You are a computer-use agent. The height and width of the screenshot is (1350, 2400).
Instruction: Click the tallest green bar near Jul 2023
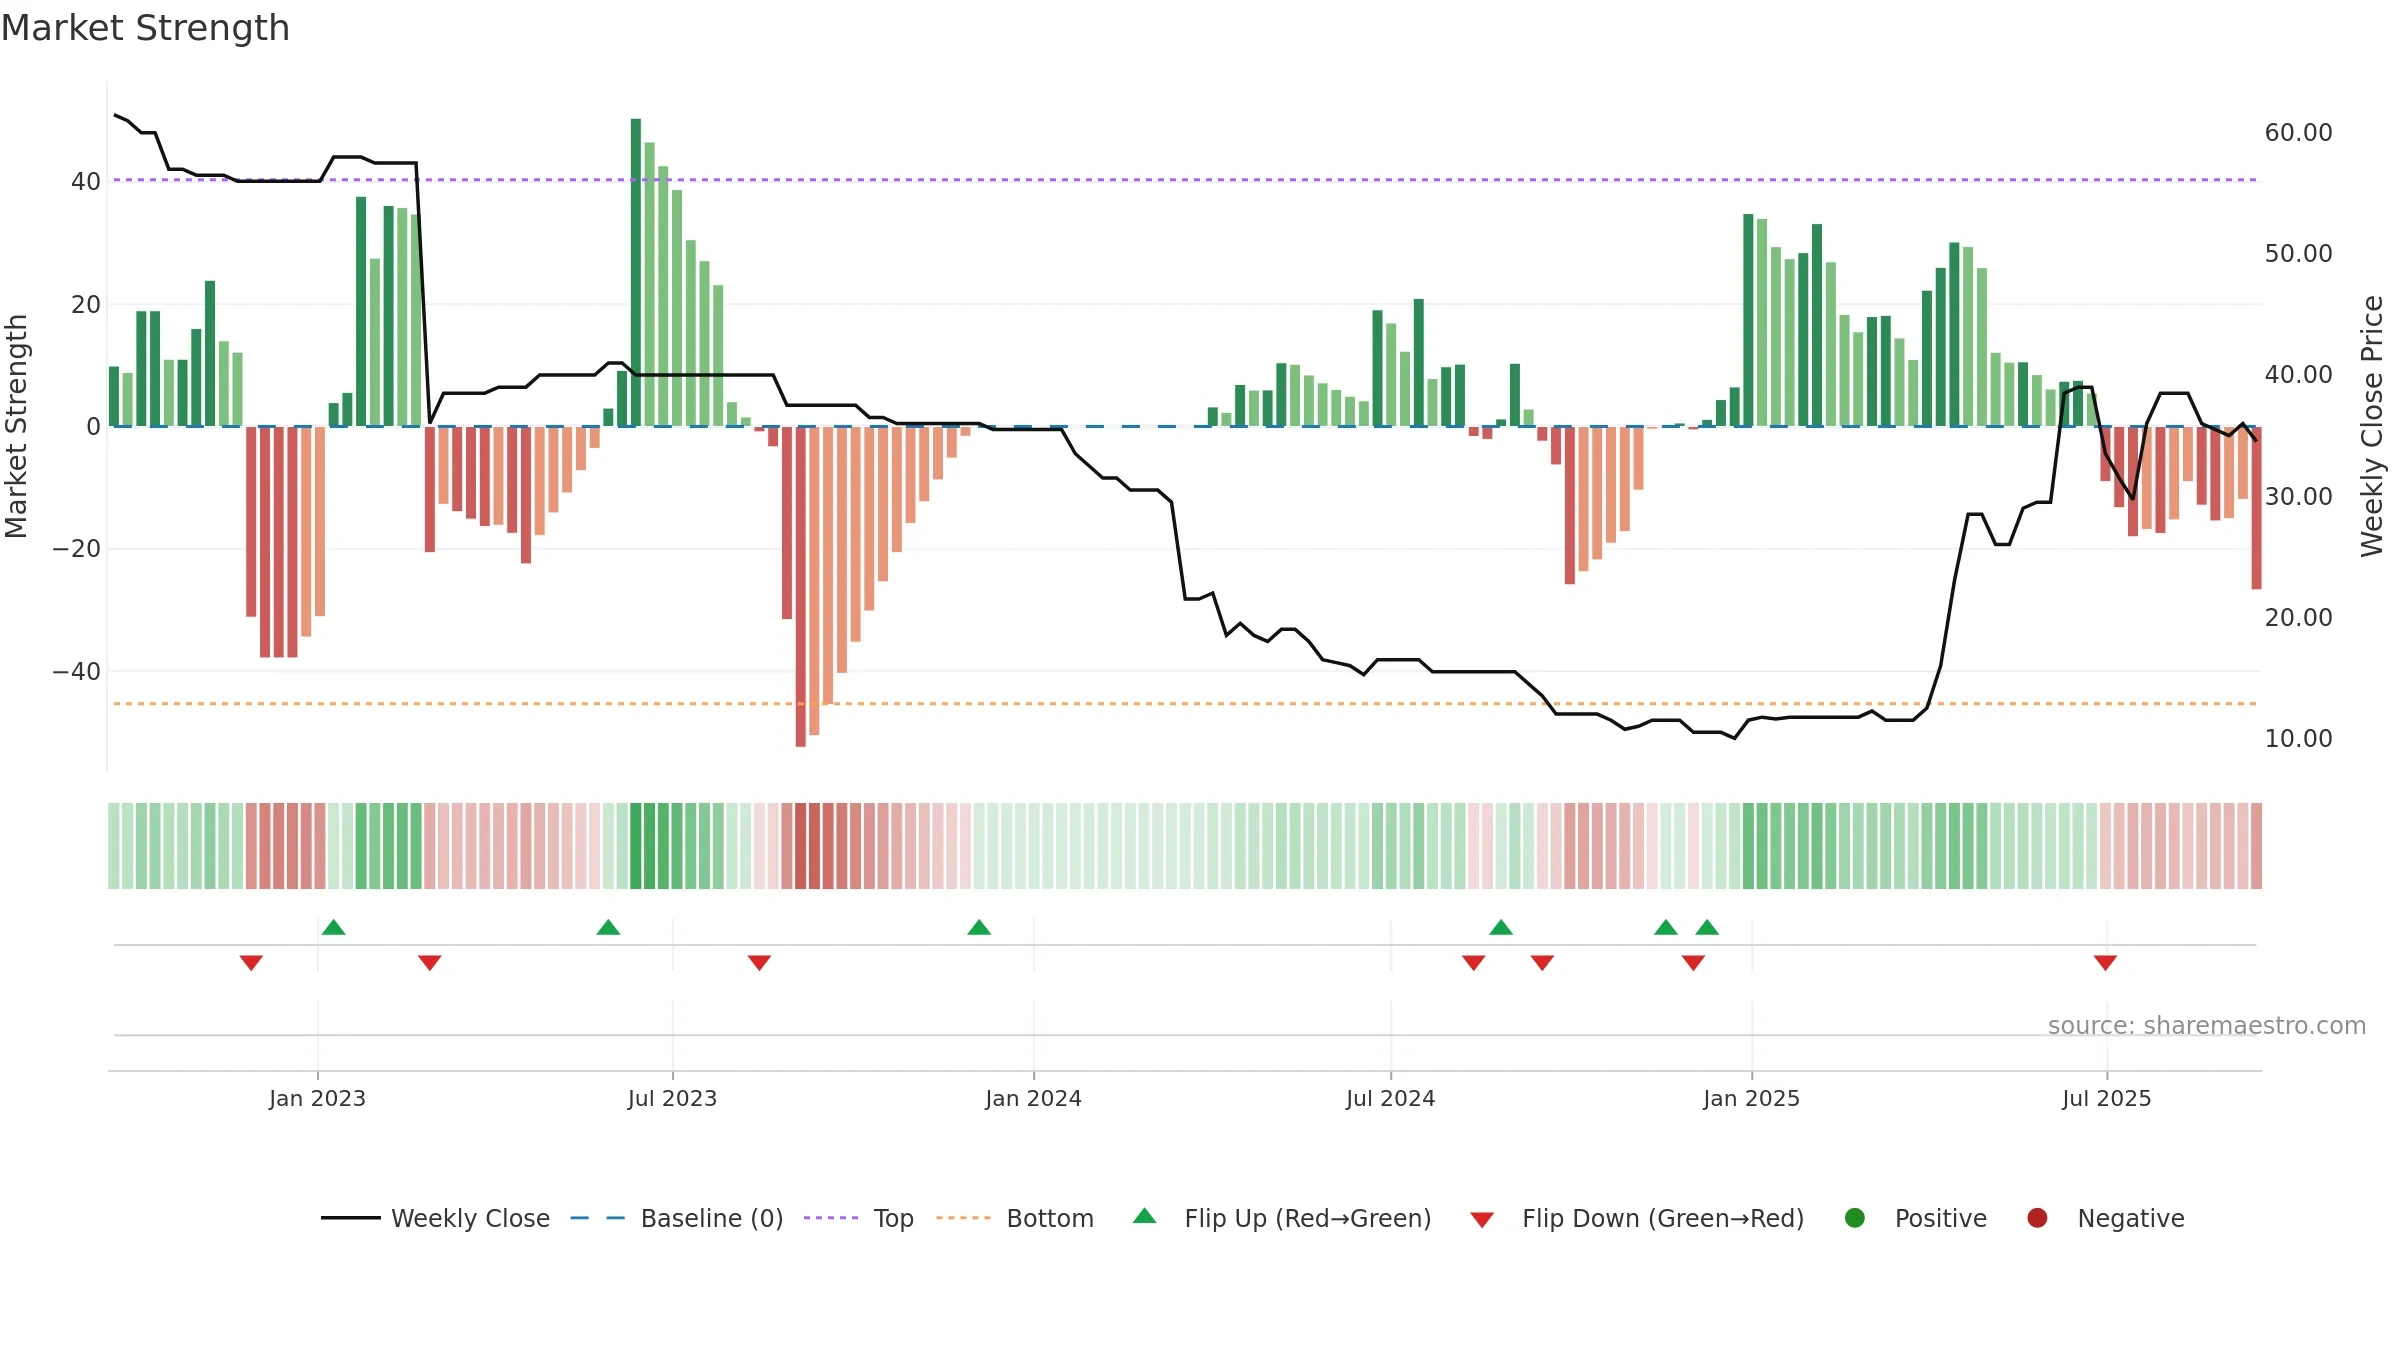pyautogui.click(x=636, y=272)
